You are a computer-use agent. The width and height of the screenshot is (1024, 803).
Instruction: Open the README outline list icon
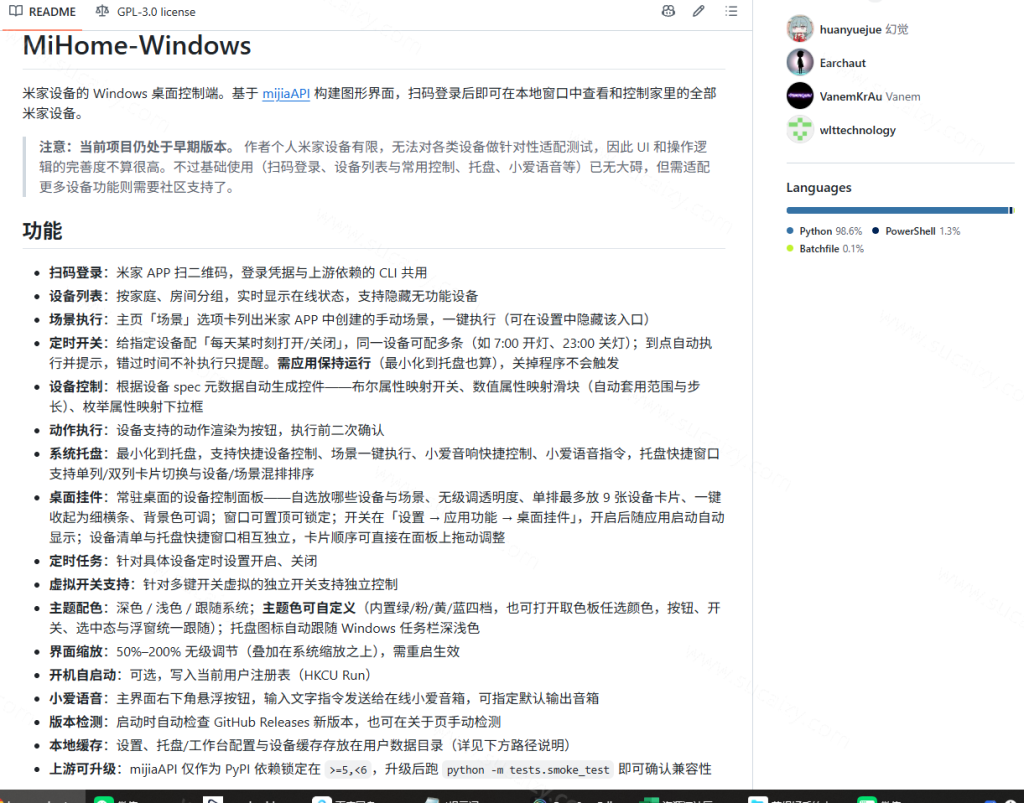point(731,11)
